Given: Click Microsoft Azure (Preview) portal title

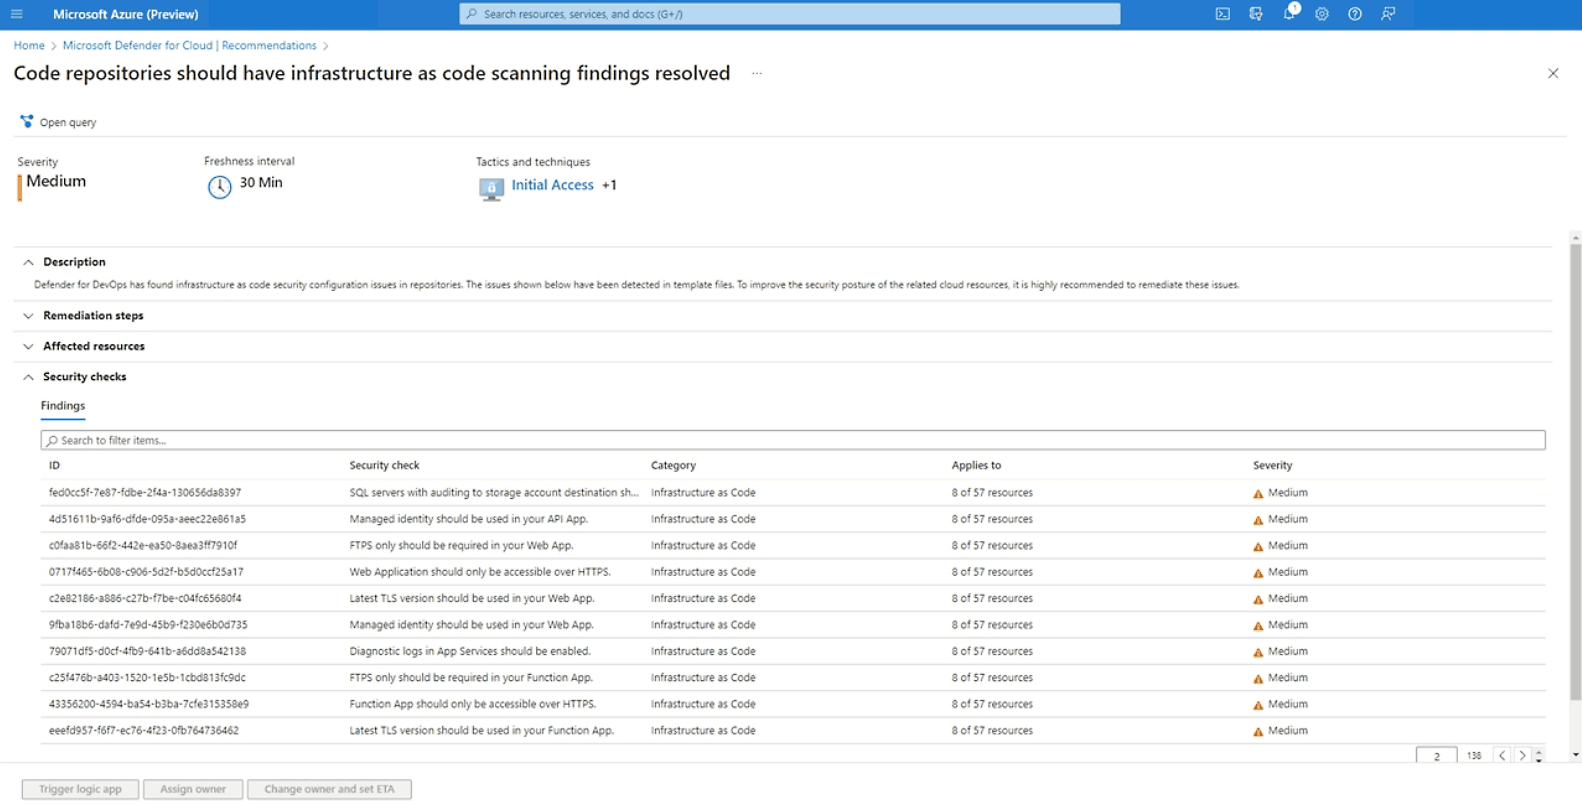Looking at the screenshot, I should (x=126, y=14).
